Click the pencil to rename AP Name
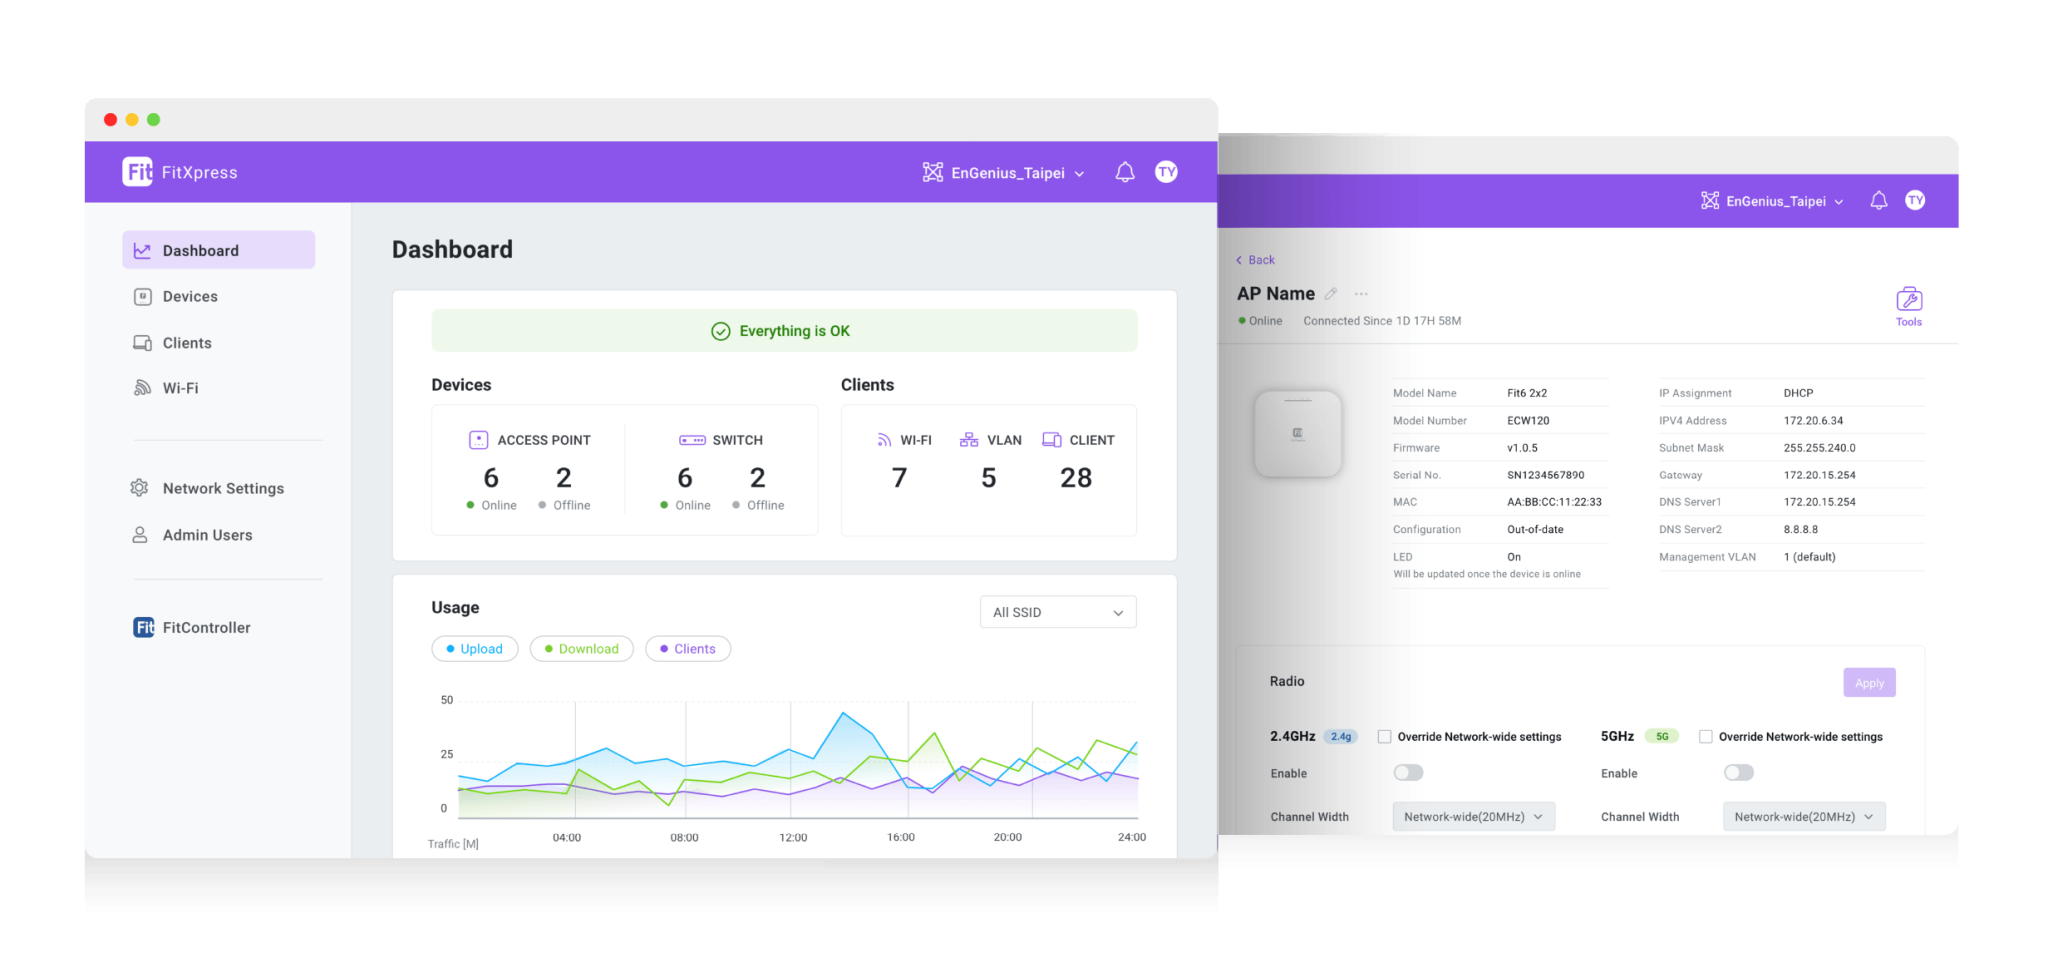 point(1332,293)
